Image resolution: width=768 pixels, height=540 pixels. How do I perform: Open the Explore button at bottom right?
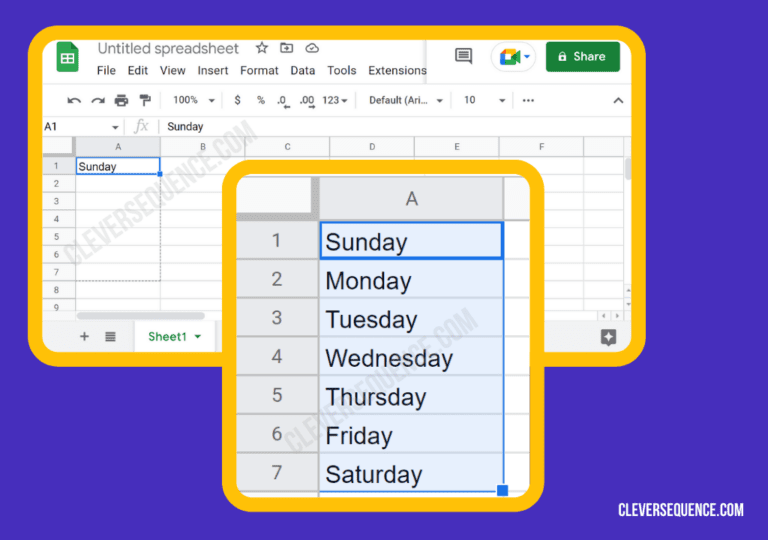pyautogui.click(x=608, y=337)
